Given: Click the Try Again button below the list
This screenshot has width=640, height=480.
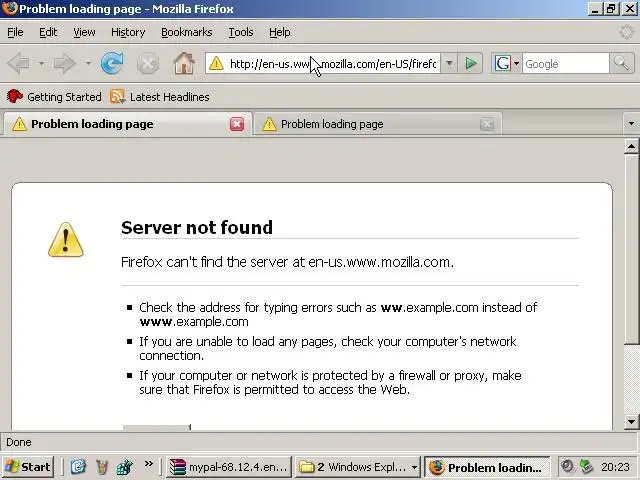Looking at the screenshot, I should tap(156, 427).
